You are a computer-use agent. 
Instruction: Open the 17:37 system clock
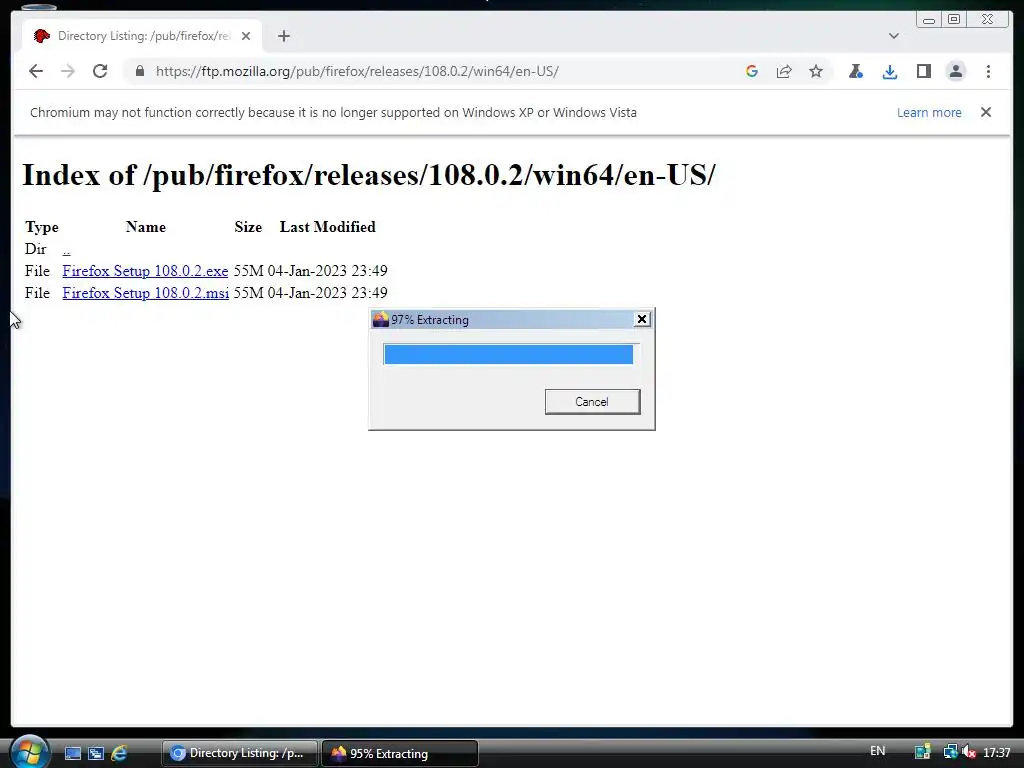[x=997, y=752]
